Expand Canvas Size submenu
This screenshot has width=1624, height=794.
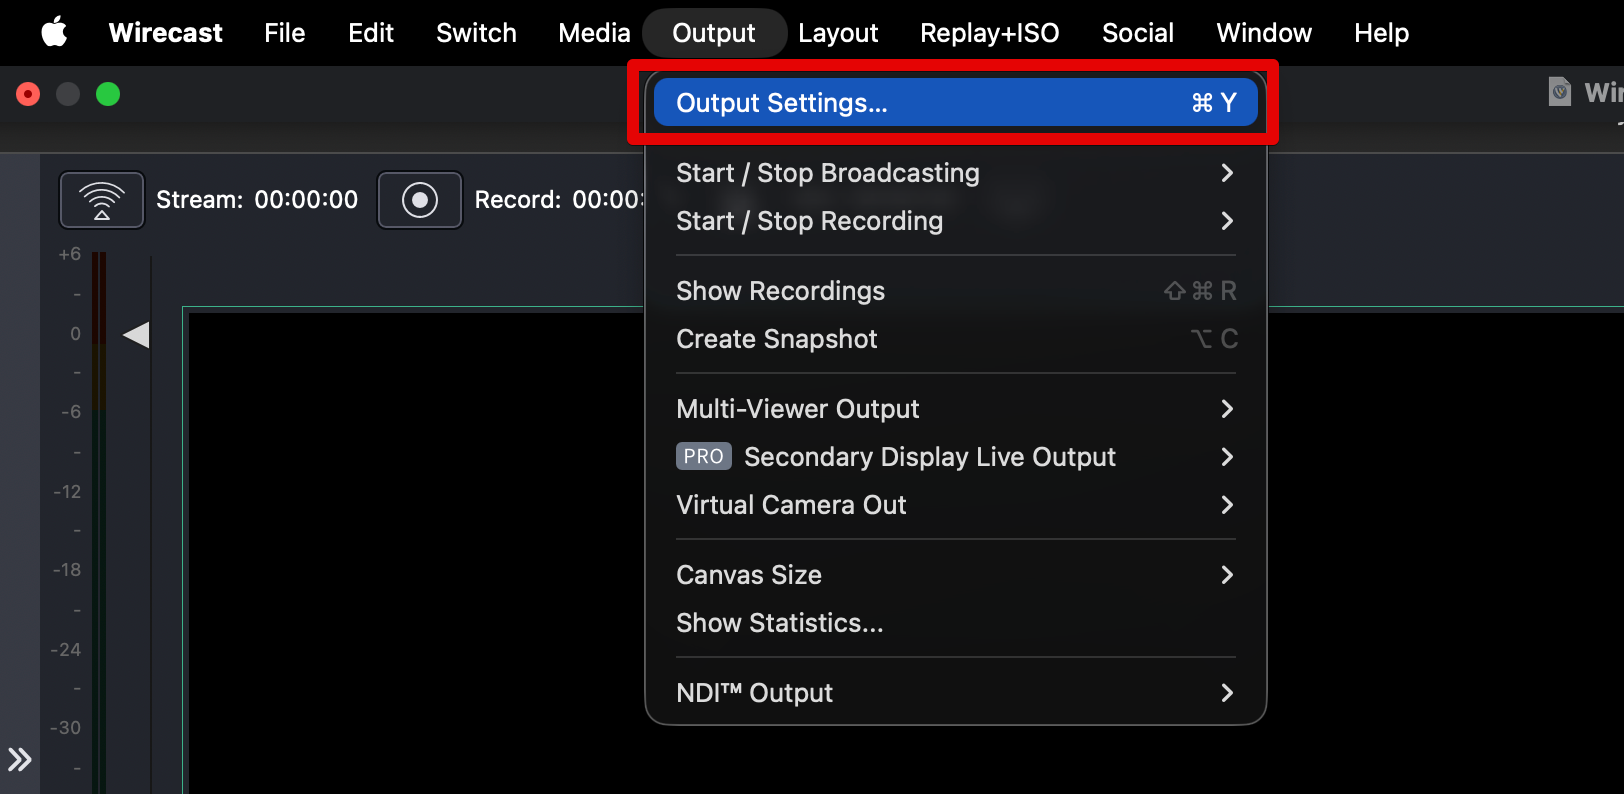tap(956, 575)
